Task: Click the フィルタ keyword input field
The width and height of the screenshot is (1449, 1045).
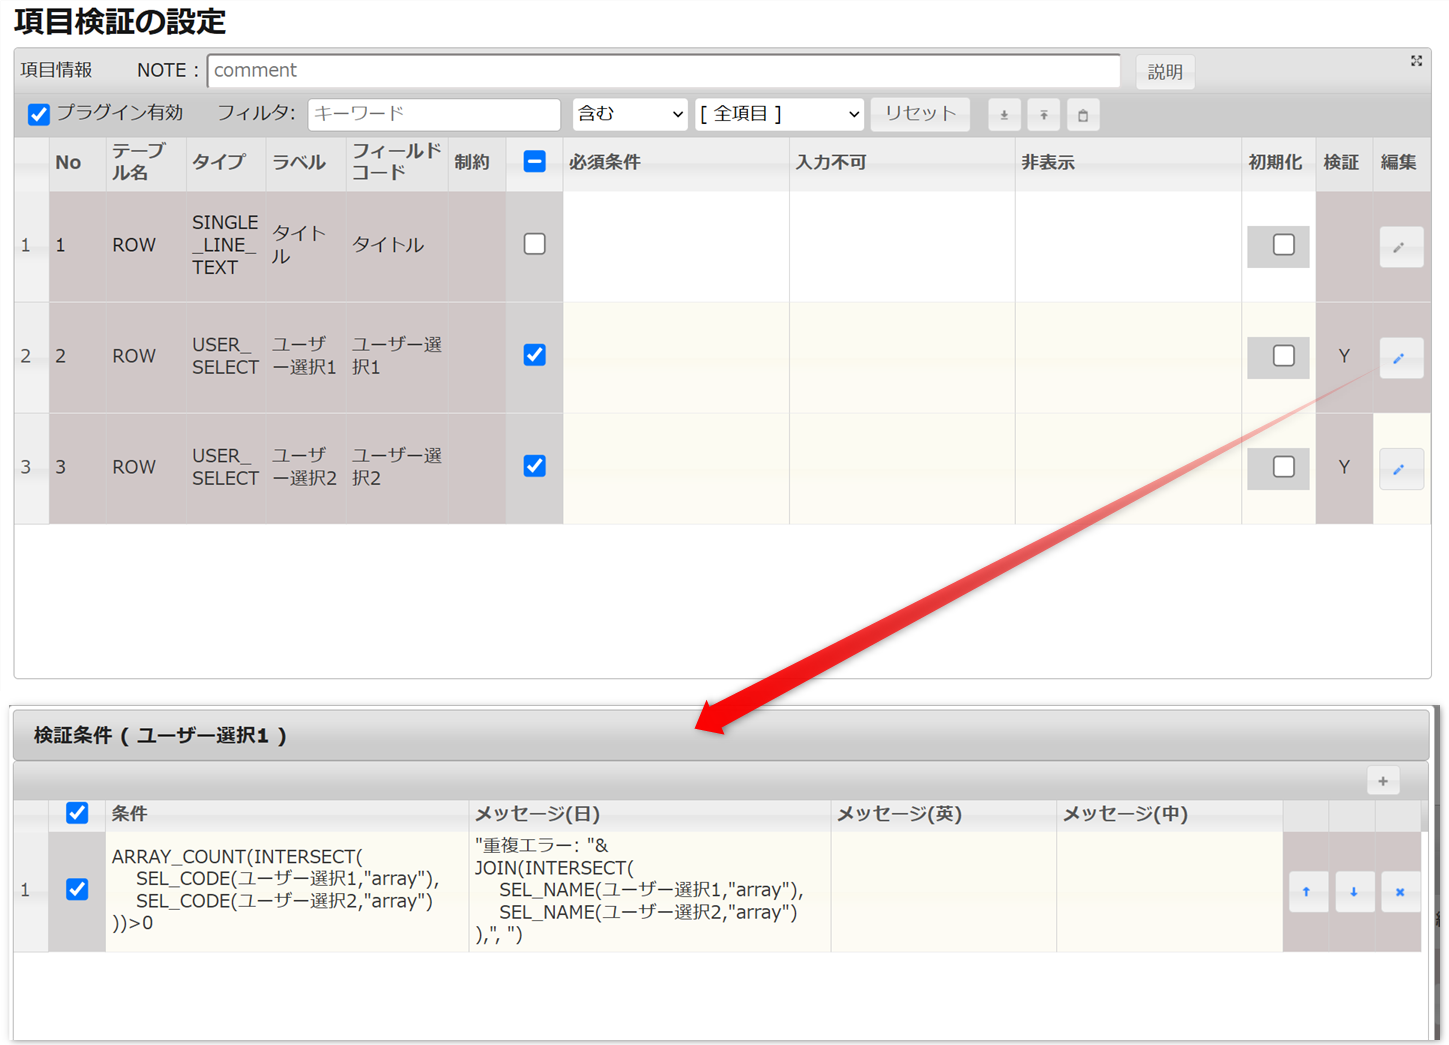Action: click(434, 114)
